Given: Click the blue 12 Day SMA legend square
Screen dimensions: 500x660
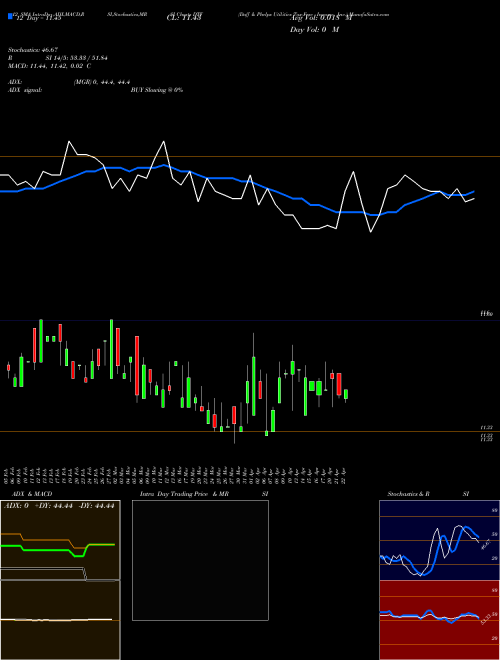Looking at the screenshot, I should coord(10,16).
